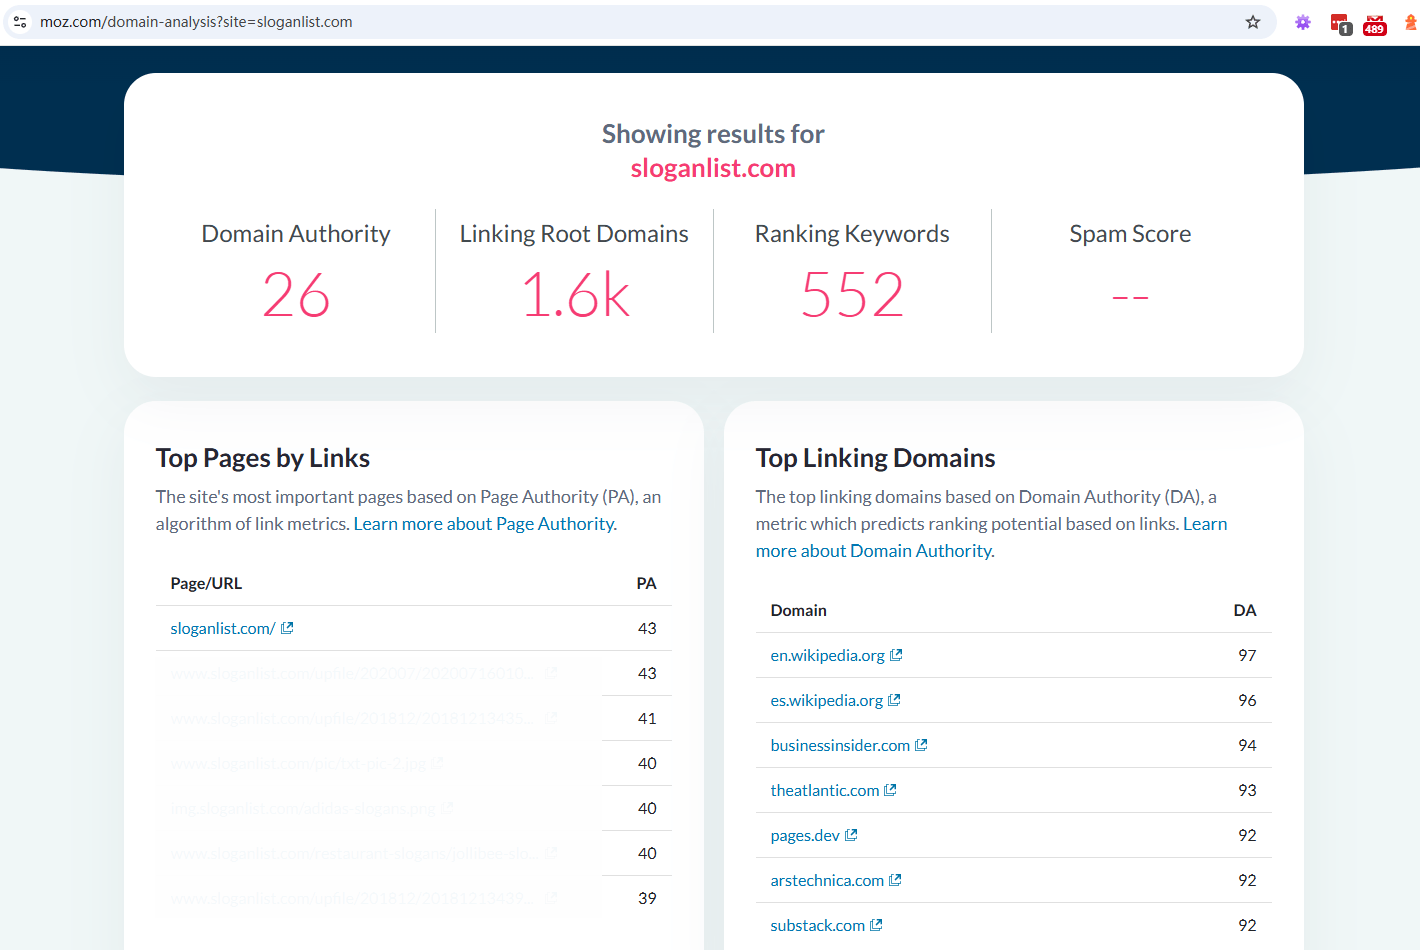1420x950 pixels.
Task: Click PA value 41 in Top Pages
Action: pos(647,718)
